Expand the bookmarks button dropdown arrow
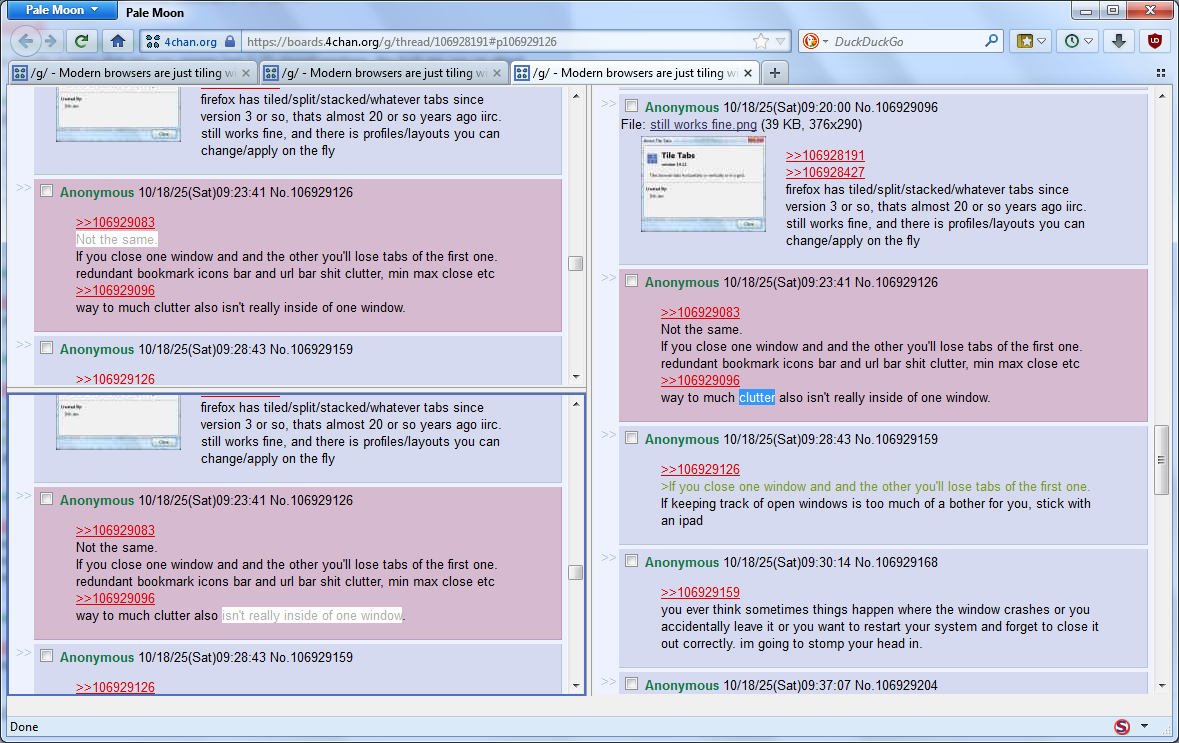This screenshot has width=1179, height=743. pyautogui.click(x=1041, y=41)
